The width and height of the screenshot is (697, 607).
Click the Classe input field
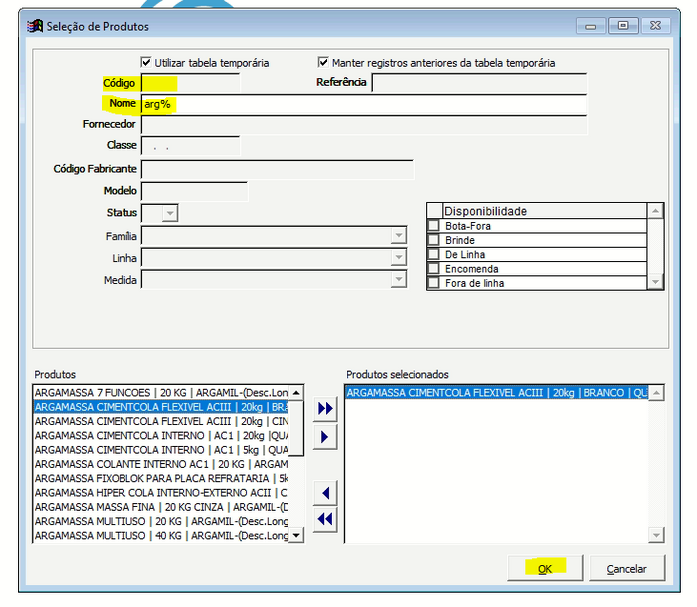tap(190, 146)
